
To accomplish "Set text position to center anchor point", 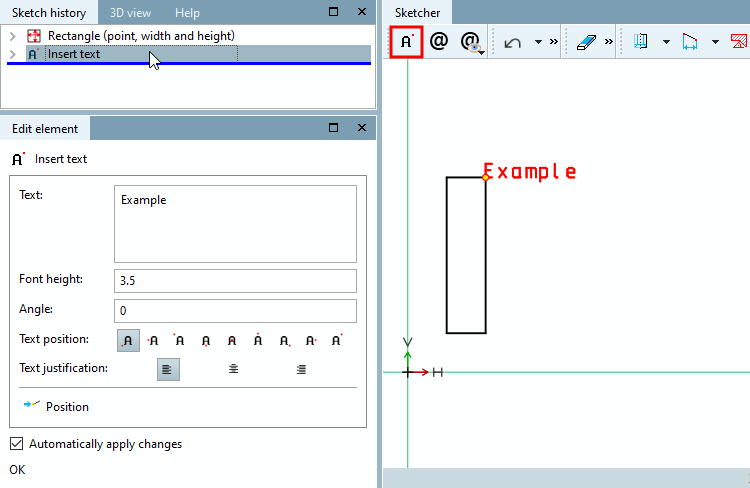I will point(232,340).
